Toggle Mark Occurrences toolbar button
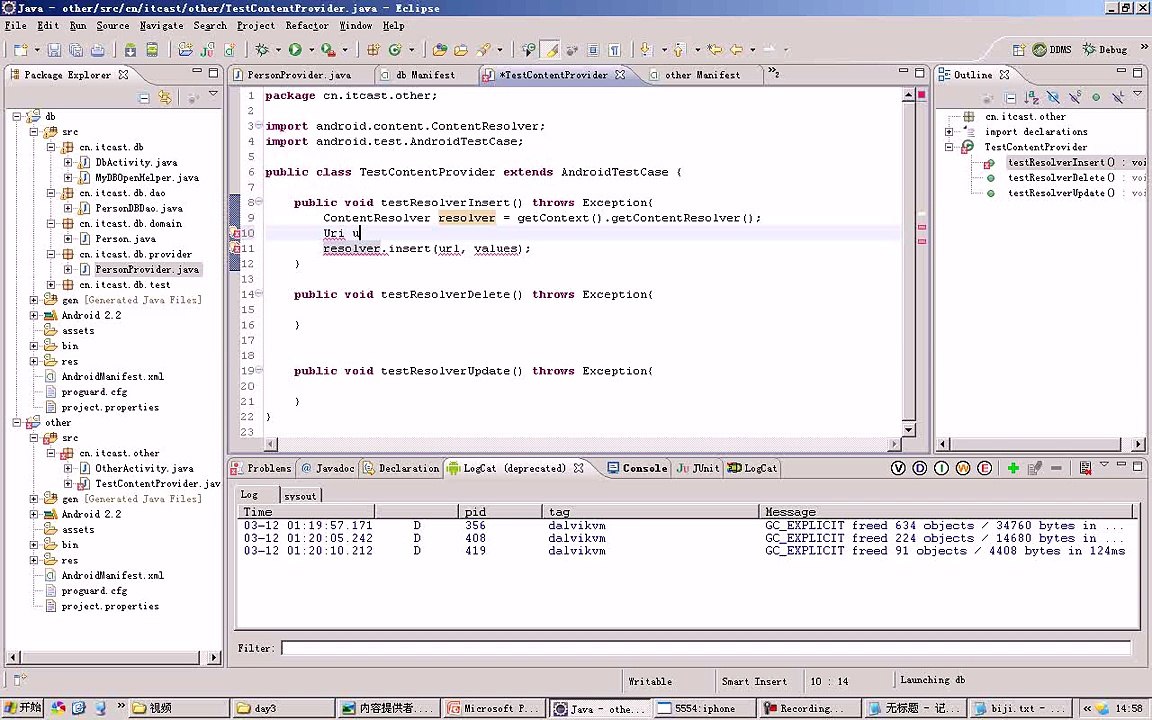Screen dimensions: 1152x720 coord(550,50)
